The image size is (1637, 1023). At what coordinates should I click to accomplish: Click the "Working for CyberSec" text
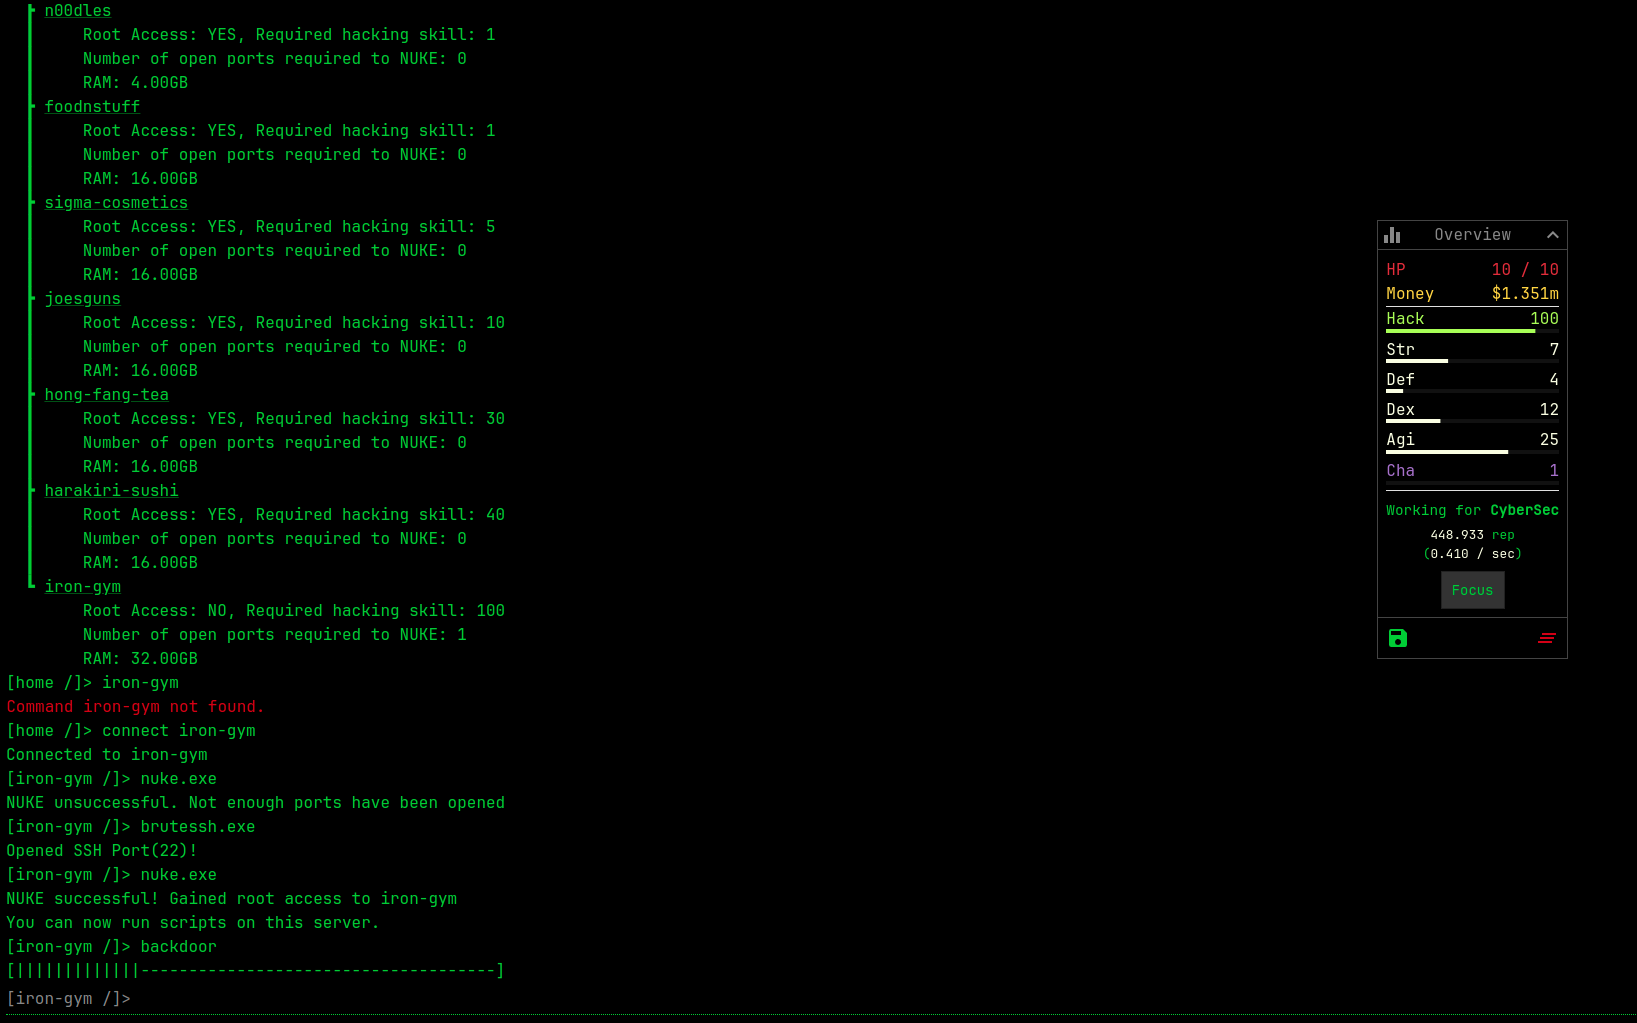[1472, 511]
